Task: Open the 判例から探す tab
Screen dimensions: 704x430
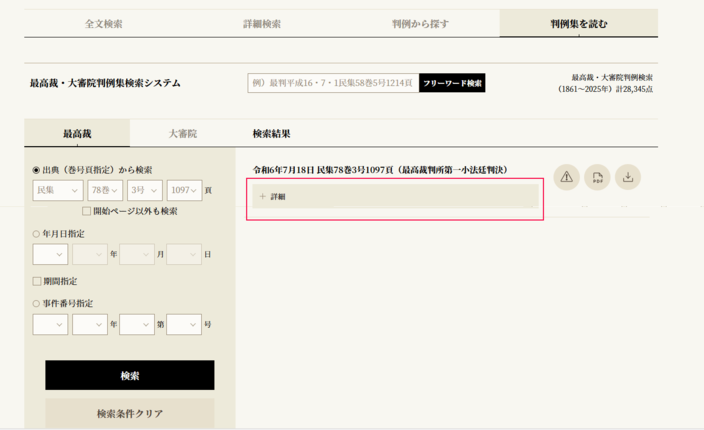Action: tap(420, 23)
